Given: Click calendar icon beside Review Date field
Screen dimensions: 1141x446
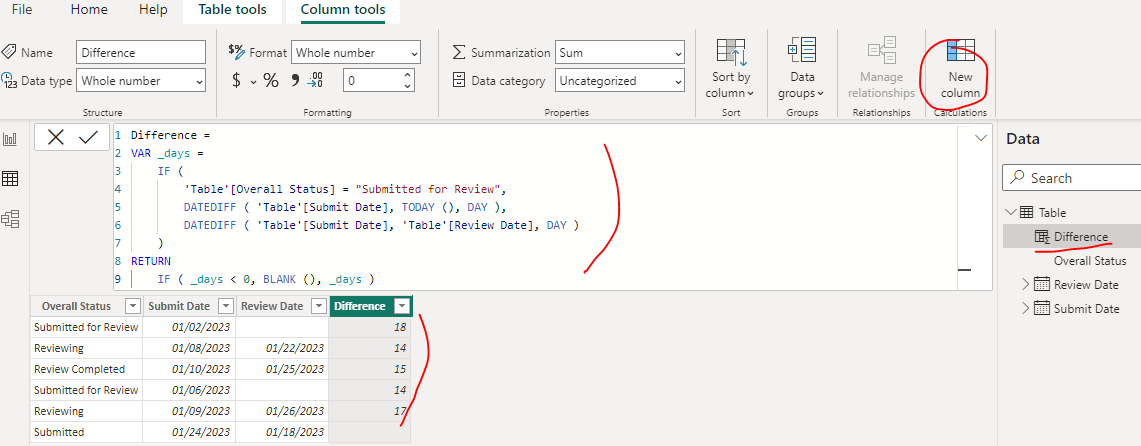Looking at the screenshot, I should tap(1041, 284).
